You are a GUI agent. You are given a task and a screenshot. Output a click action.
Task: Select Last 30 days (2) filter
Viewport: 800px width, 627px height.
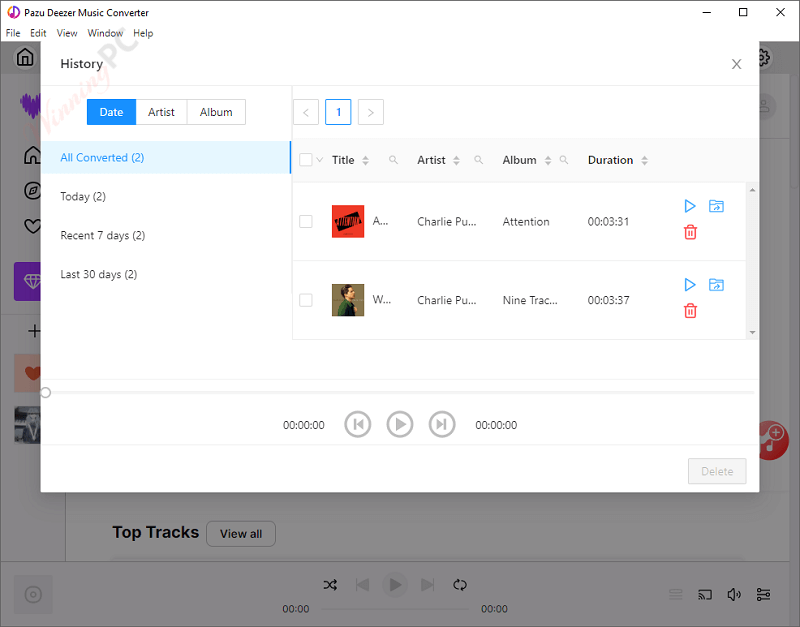tap(166, 274)
